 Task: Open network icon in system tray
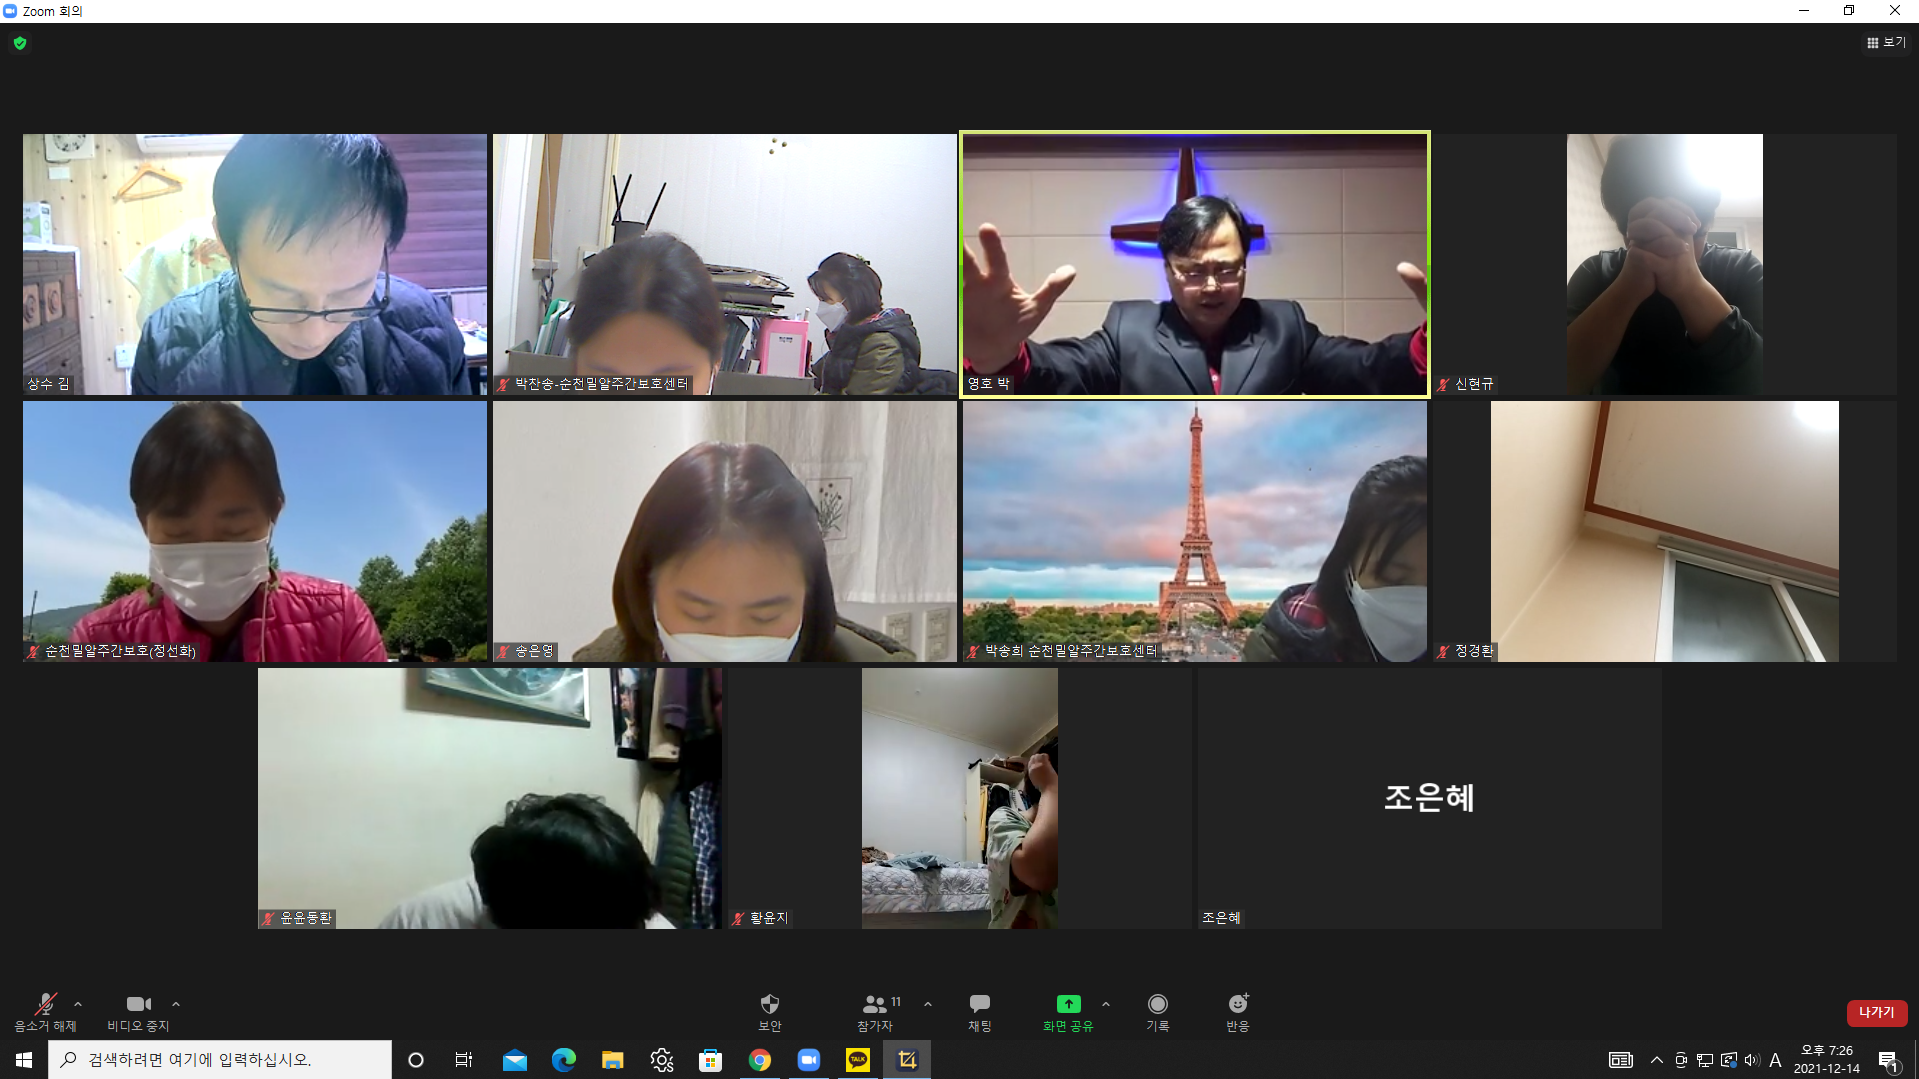click(x=1705, y=1060)
